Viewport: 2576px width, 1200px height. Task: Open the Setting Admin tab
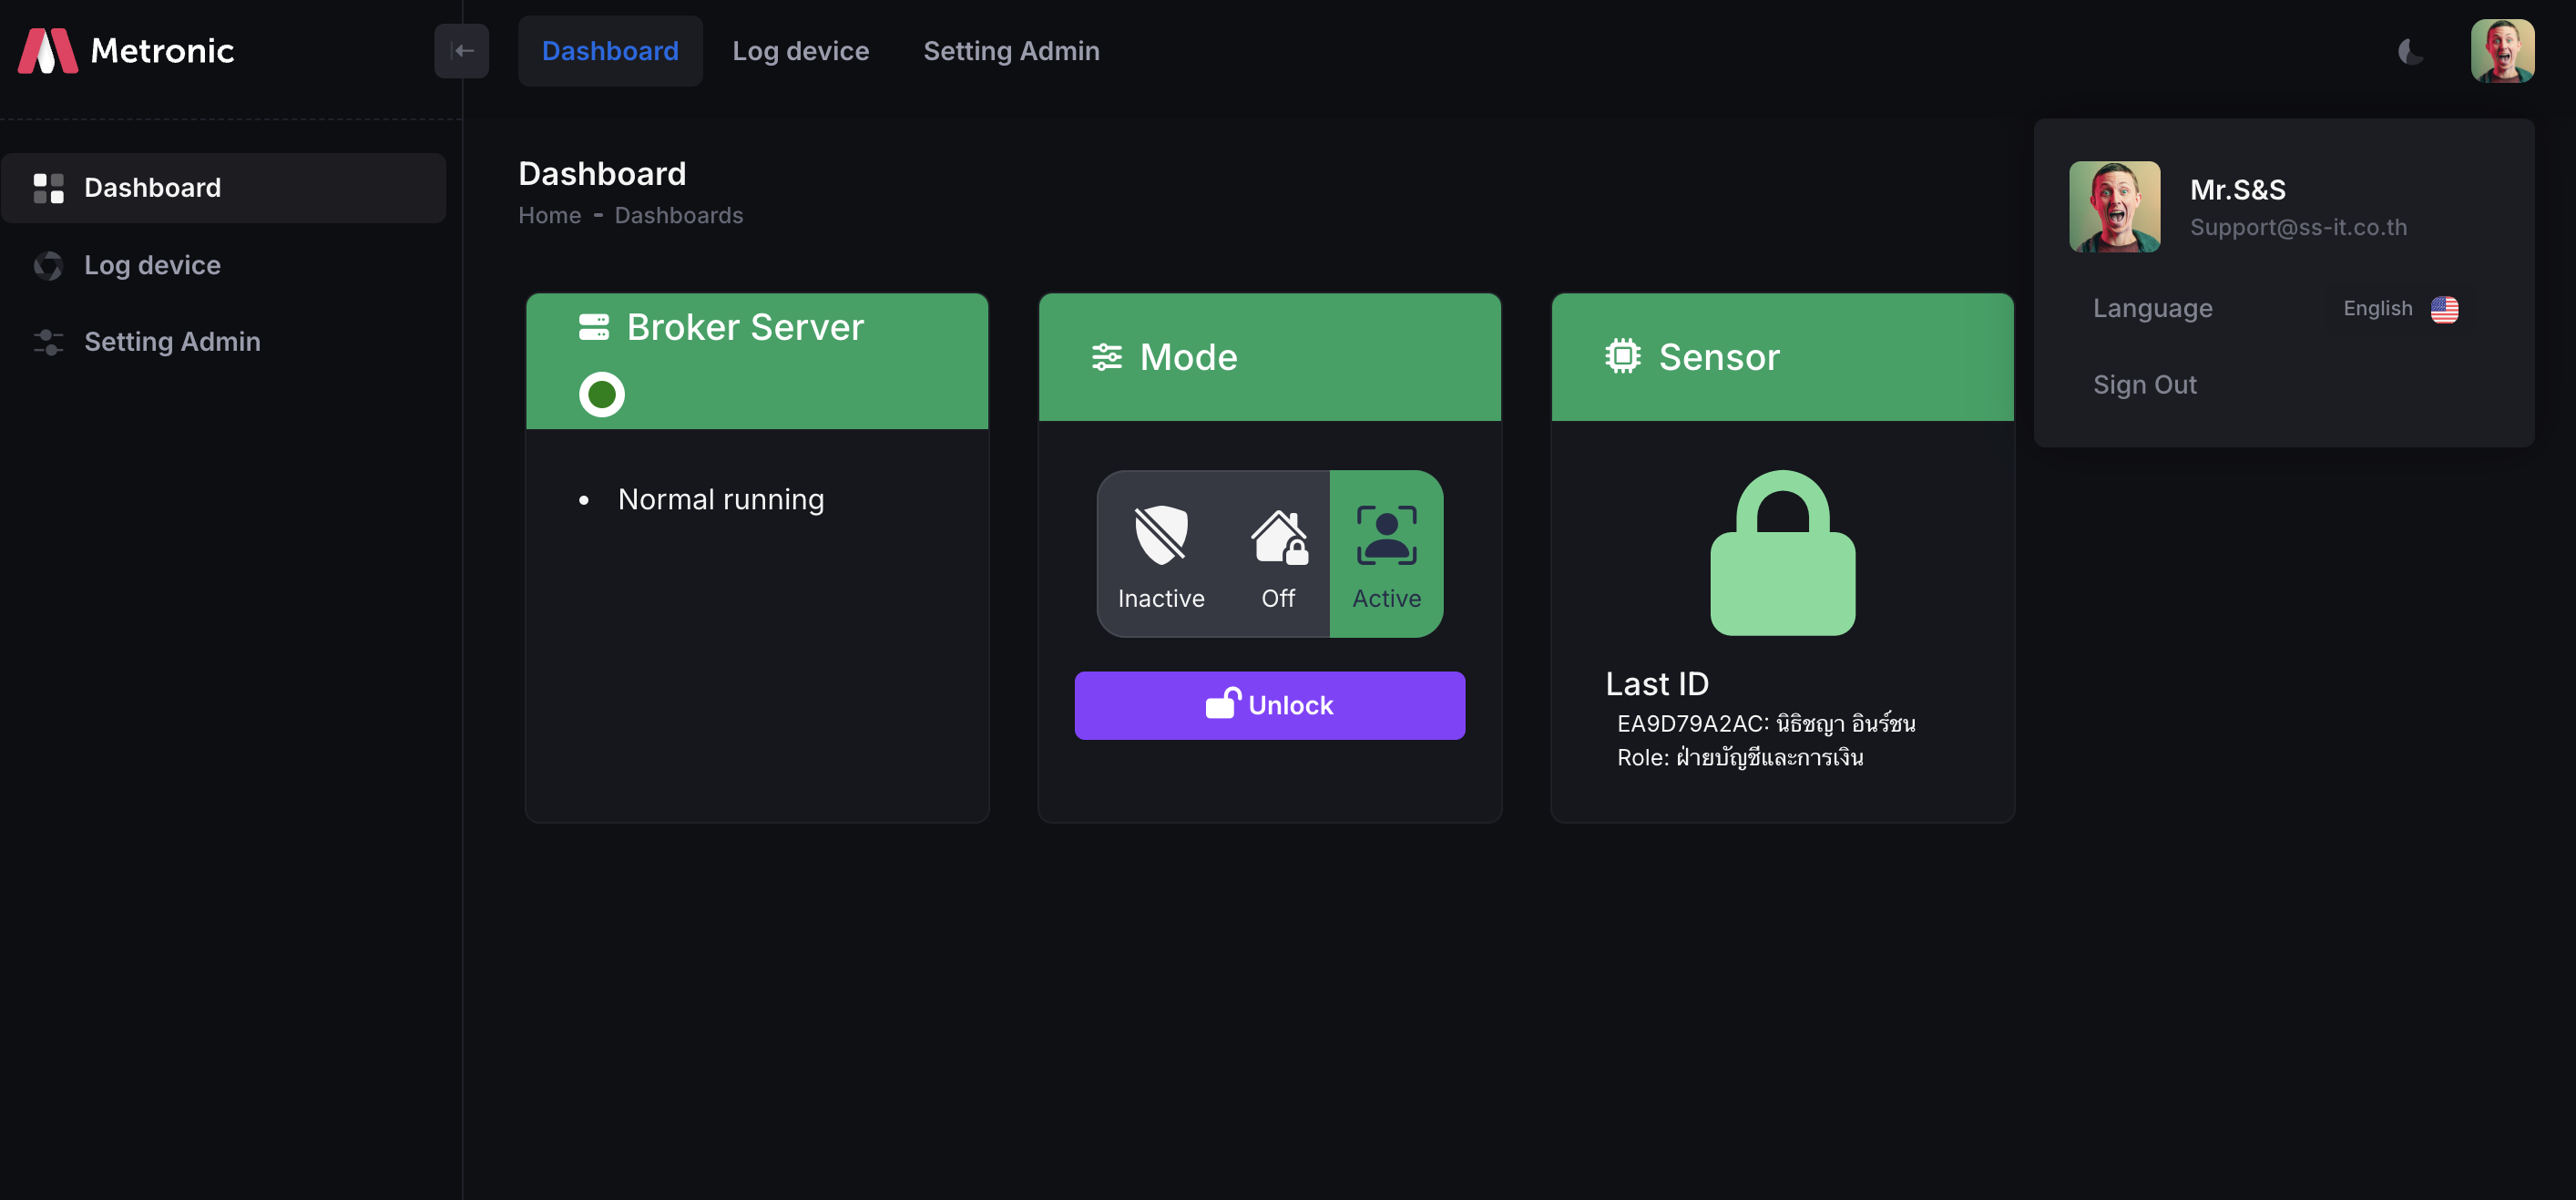click(x=1011, y=50)
